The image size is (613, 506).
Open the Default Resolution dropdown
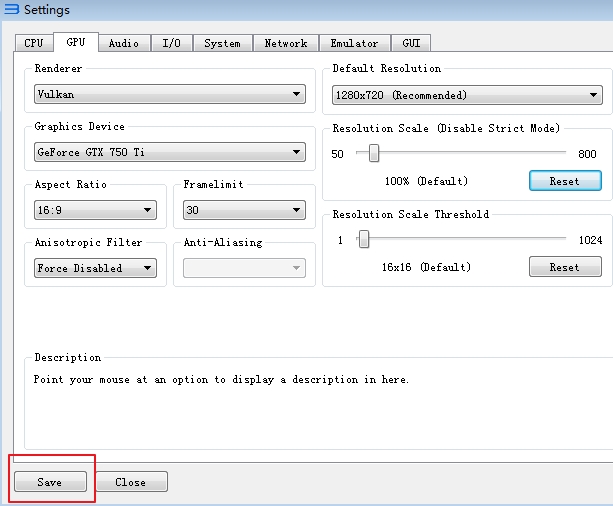pyautogui.click(x=467, y=95)
